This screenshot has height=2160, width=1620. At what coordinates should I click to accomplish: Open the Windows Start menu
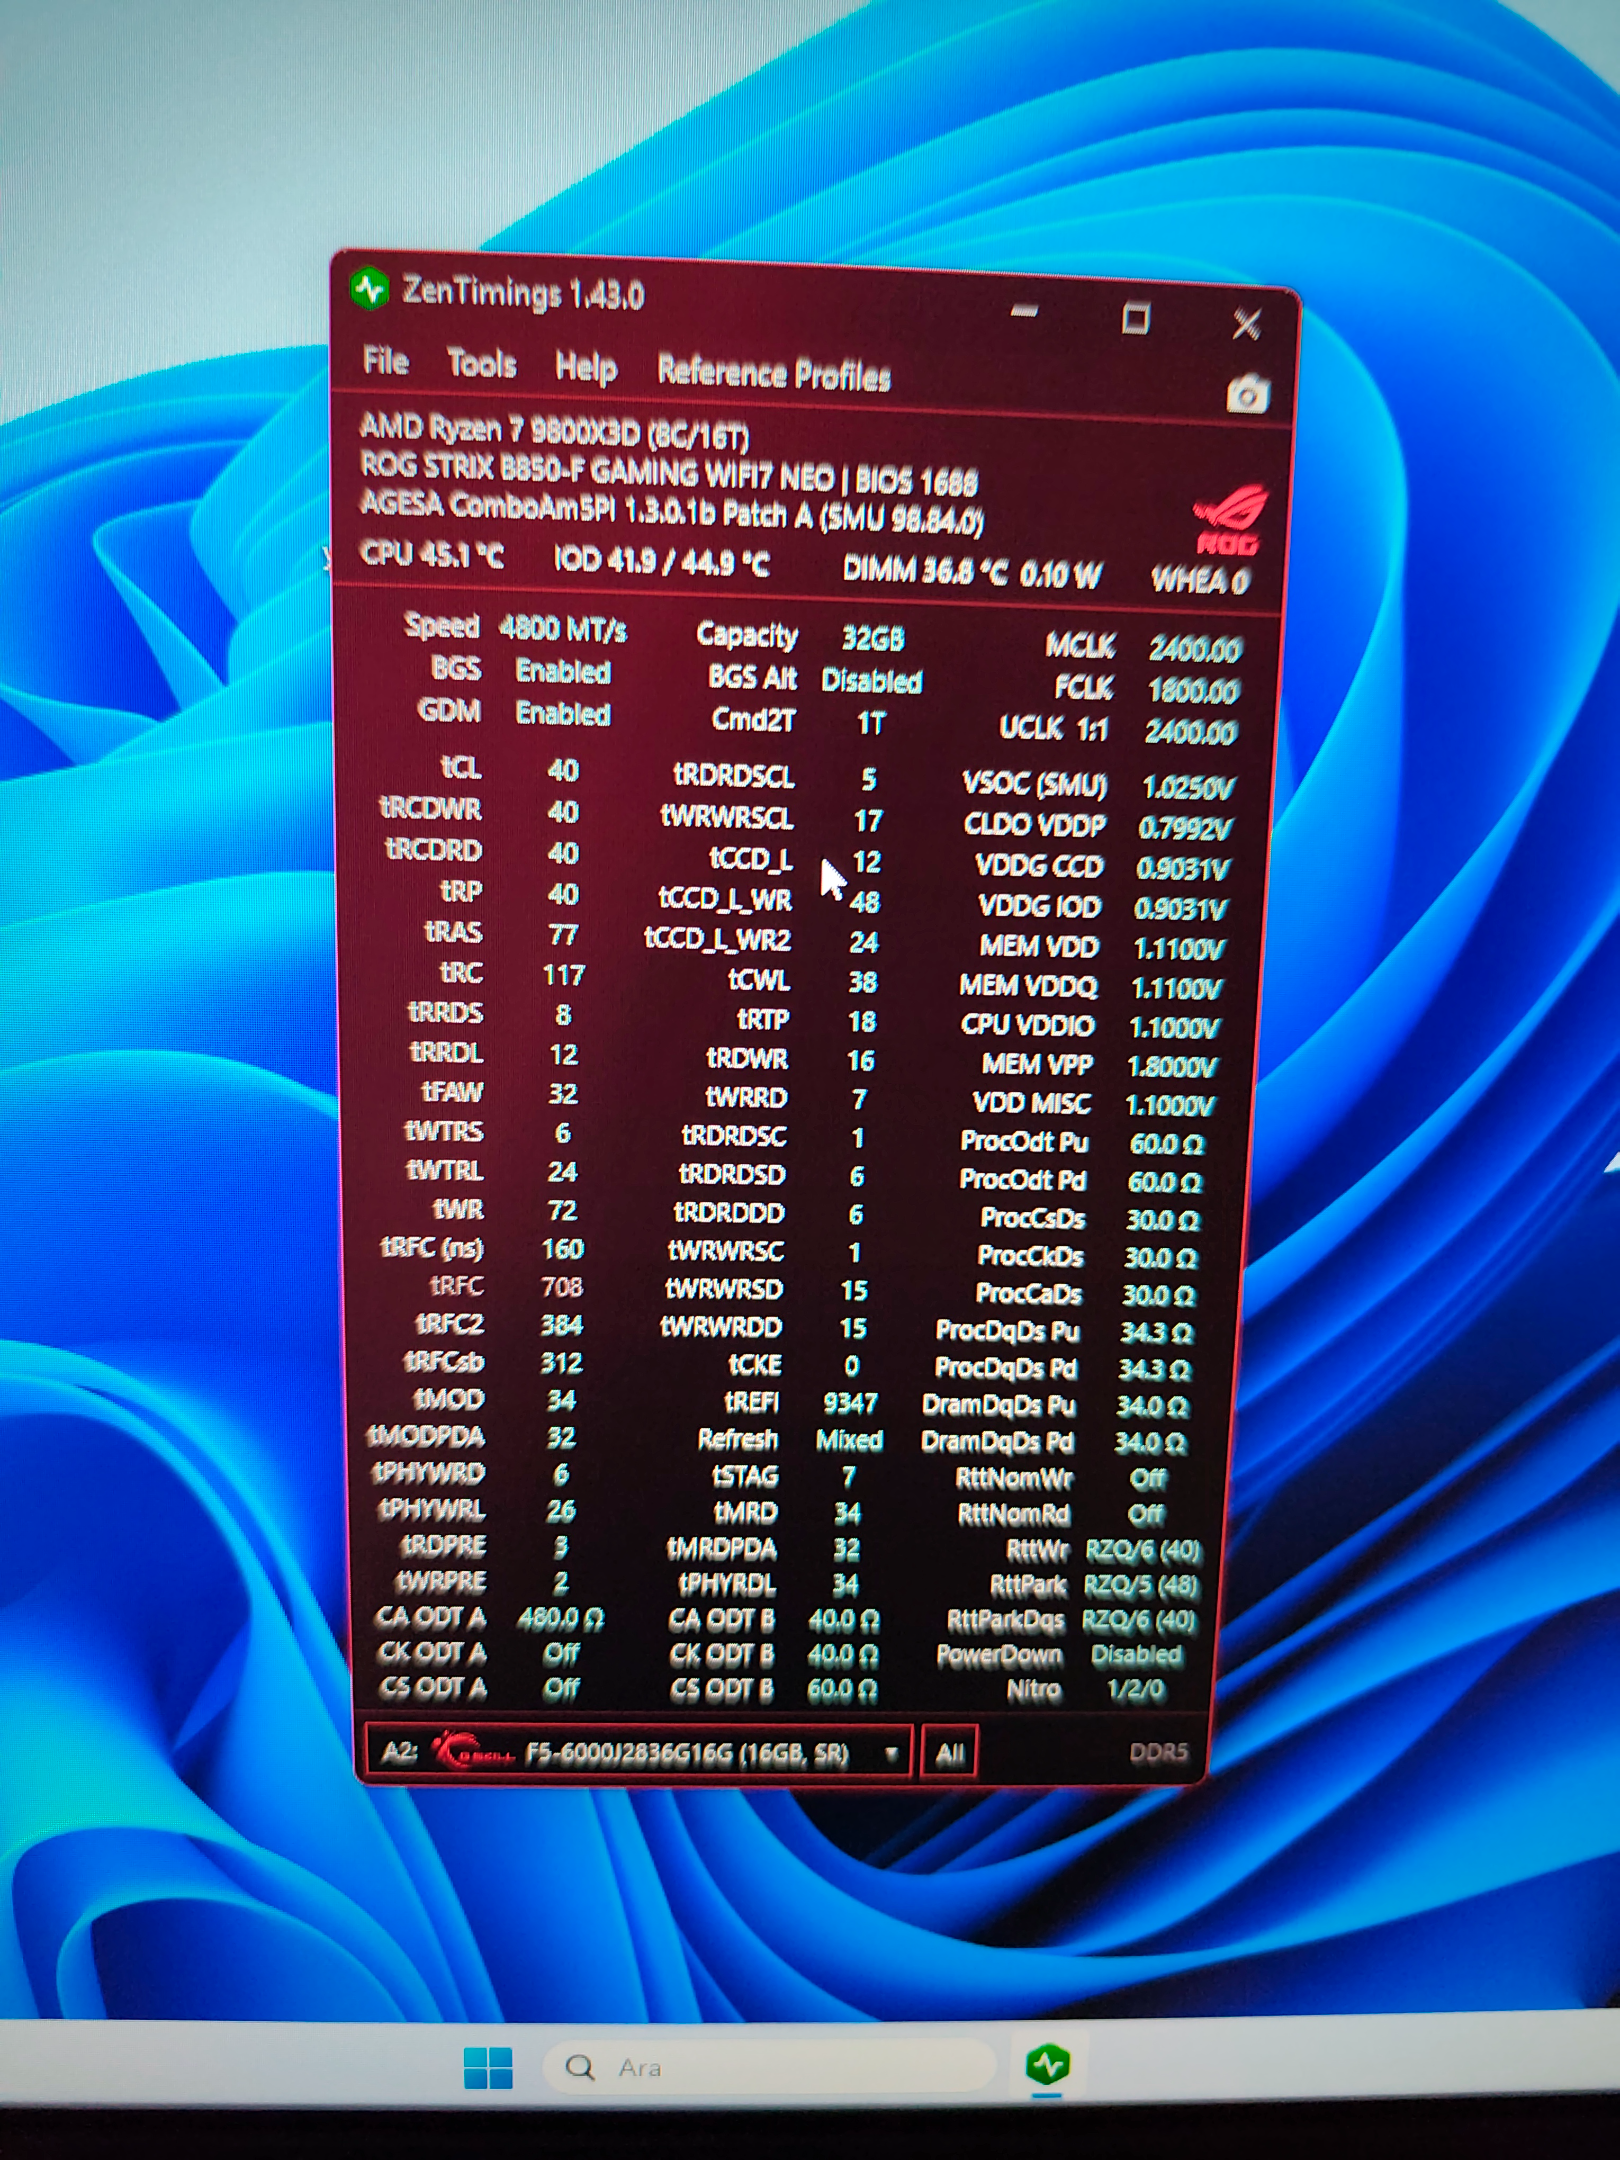point(488,2067)
